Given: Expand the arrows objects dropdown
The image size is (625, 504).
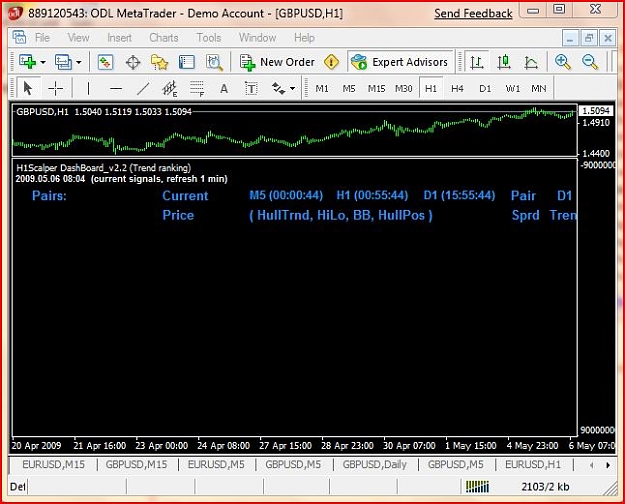Looking at the screenshot, I should pyautogui.click(x=293, y=89).
